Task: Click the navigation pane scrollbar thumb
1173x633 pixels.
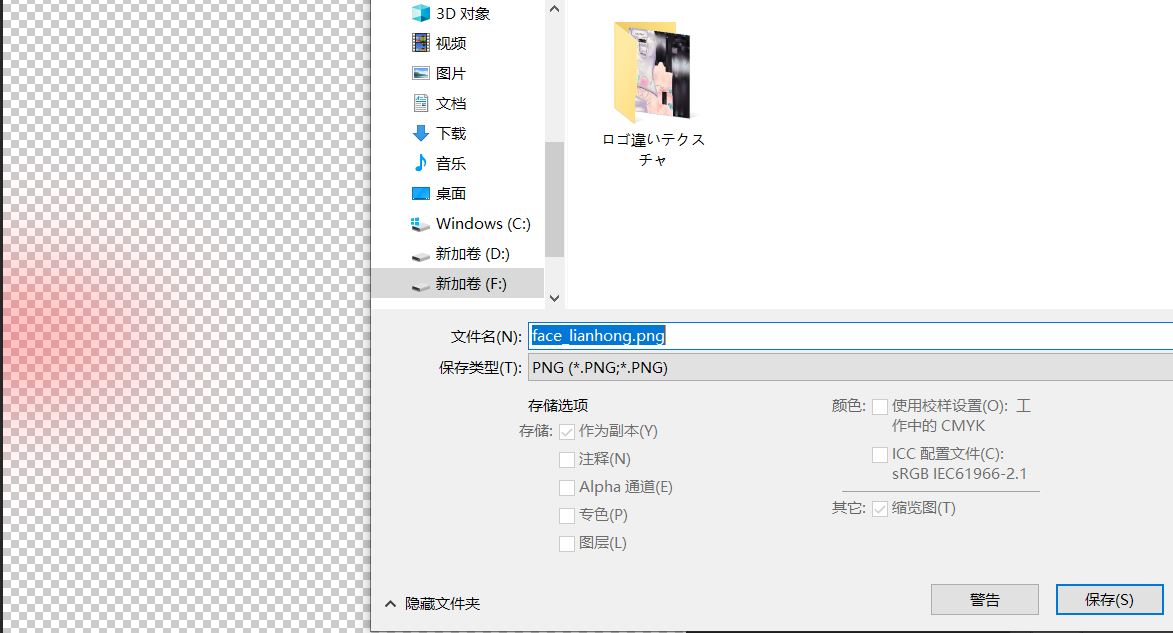Action: [554, 199]
